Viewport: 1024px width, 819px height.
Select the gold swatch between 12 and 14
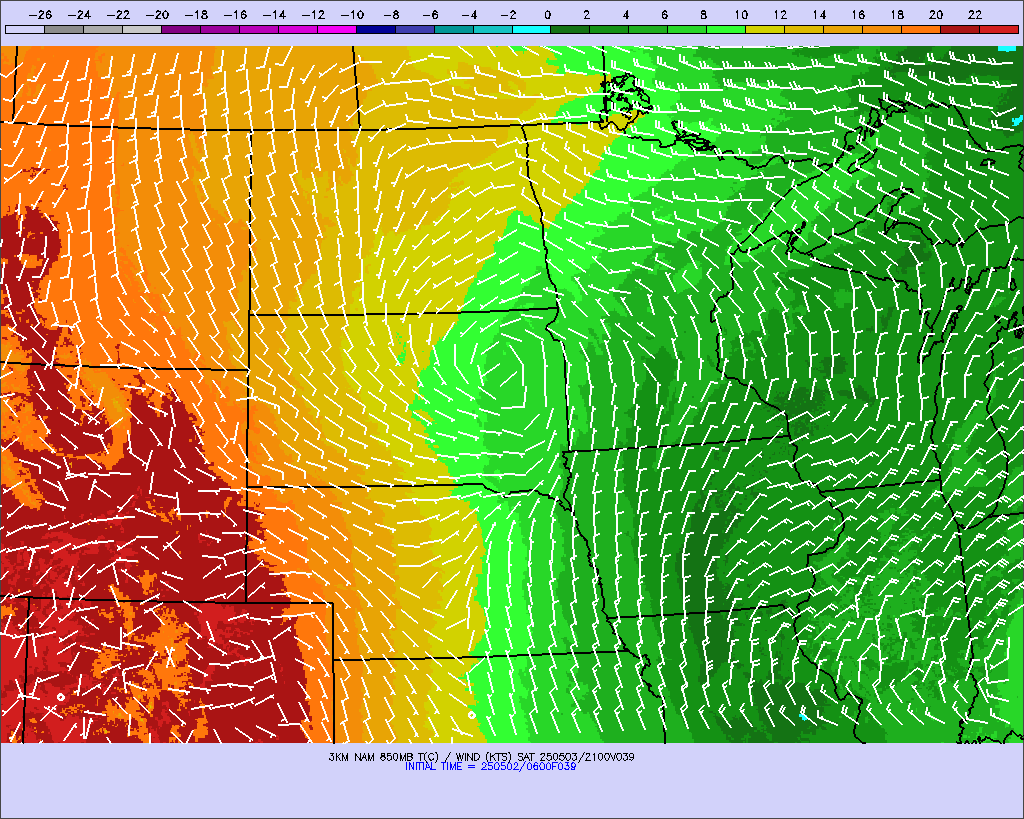tap(805, 29)
